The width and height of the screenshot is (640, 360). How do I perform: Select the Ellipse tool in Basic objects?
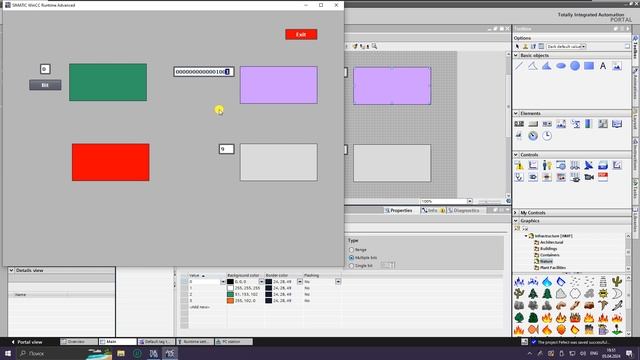(561, 66)
